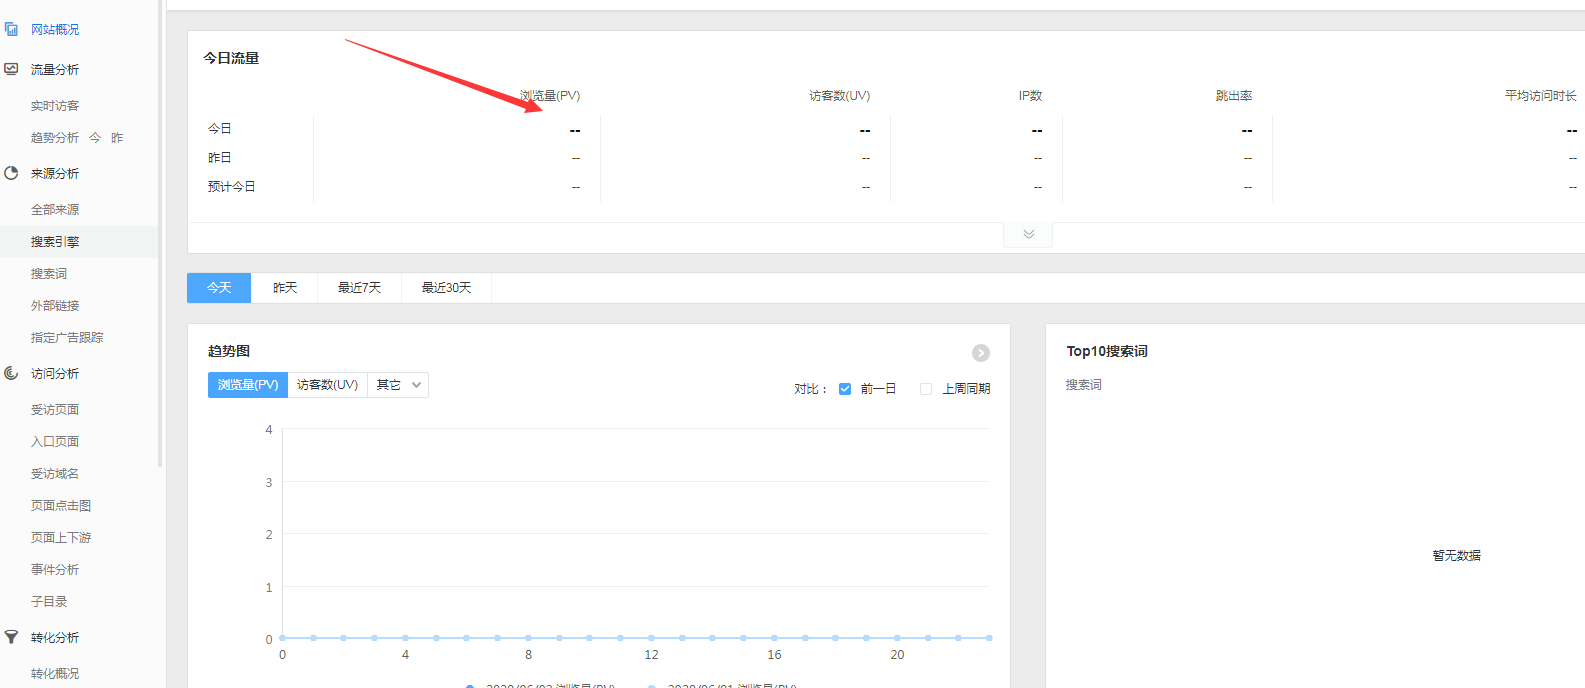Click the 转化分析 funnel icon
The height and width of the screenshot is (688, 1585).
tap(11, 637)
